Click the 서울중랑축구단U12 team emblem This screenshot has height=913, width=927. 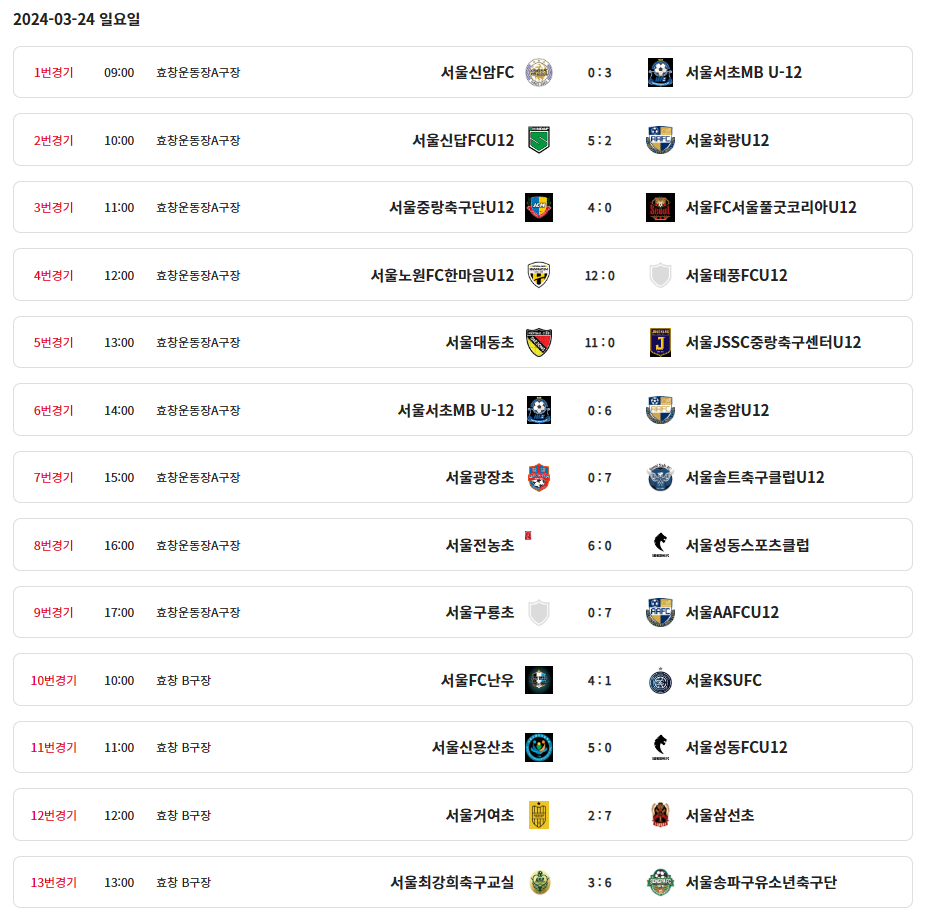click(x=539, y=207)
